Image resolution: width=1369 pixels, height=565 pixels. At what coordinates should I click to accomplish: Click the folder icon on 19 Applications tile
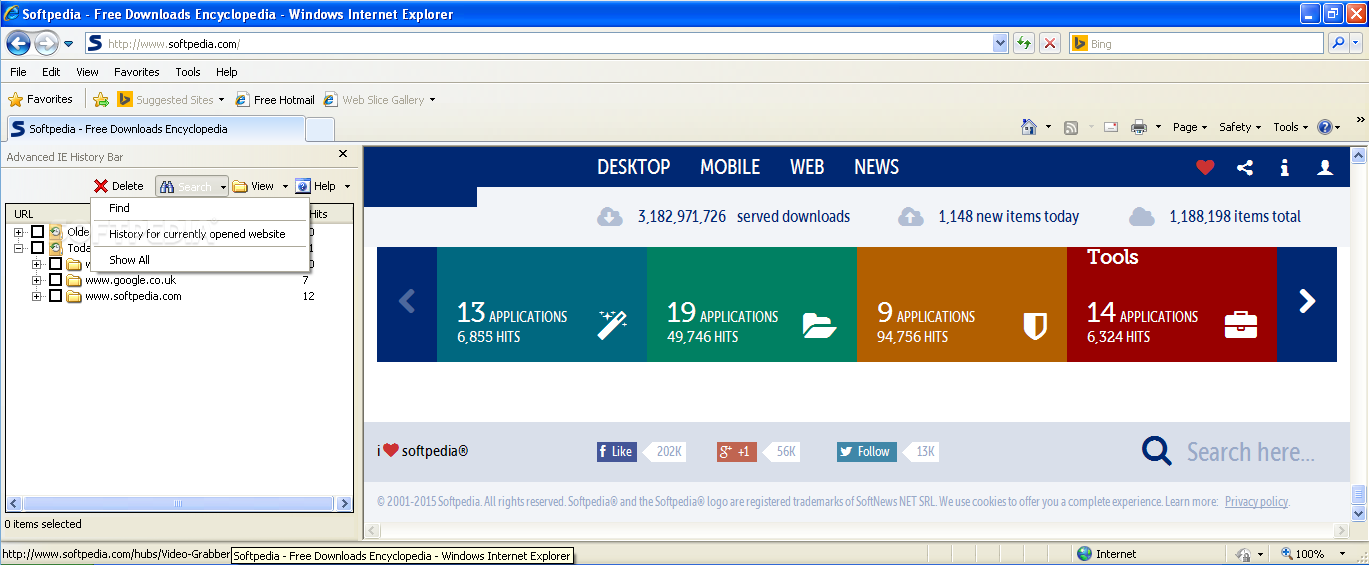819,325
